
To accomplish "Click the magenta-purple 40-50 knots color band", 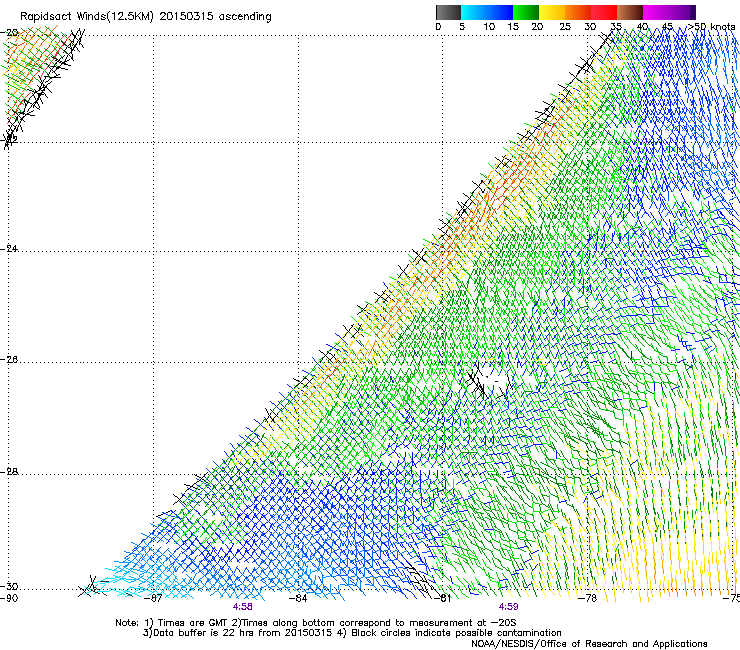I will pyautogui.click(x=669, y=12).
